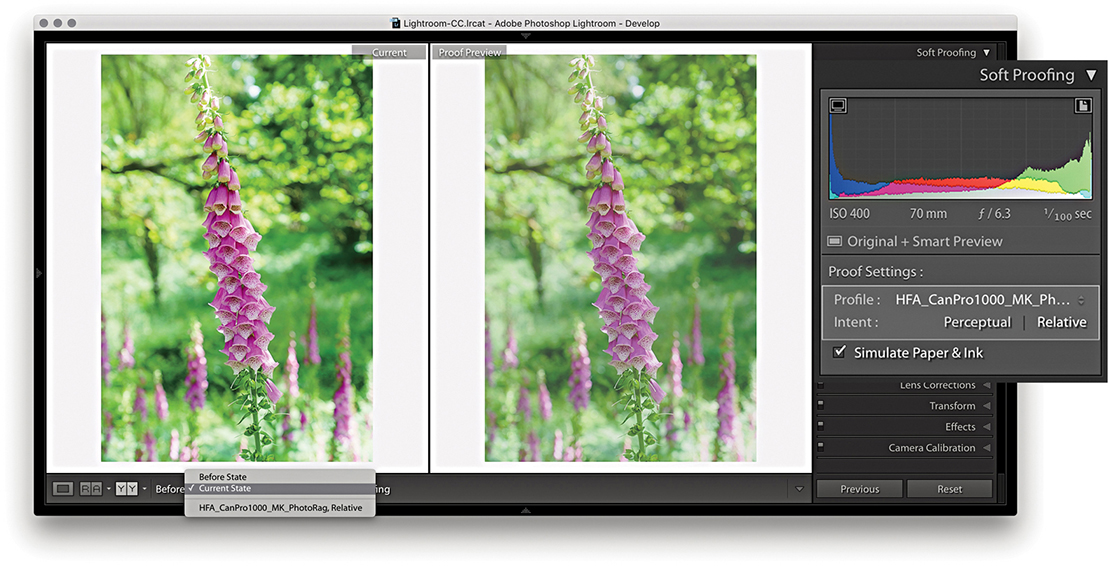
Task: Close the Lightroom window with red button
Action: tap(44, 23)
